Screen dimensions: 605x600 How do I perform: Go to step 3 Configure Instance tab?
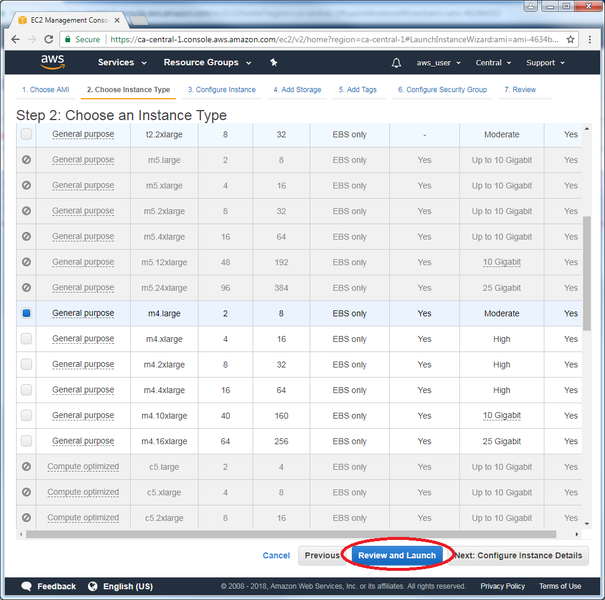coord(221,90)
